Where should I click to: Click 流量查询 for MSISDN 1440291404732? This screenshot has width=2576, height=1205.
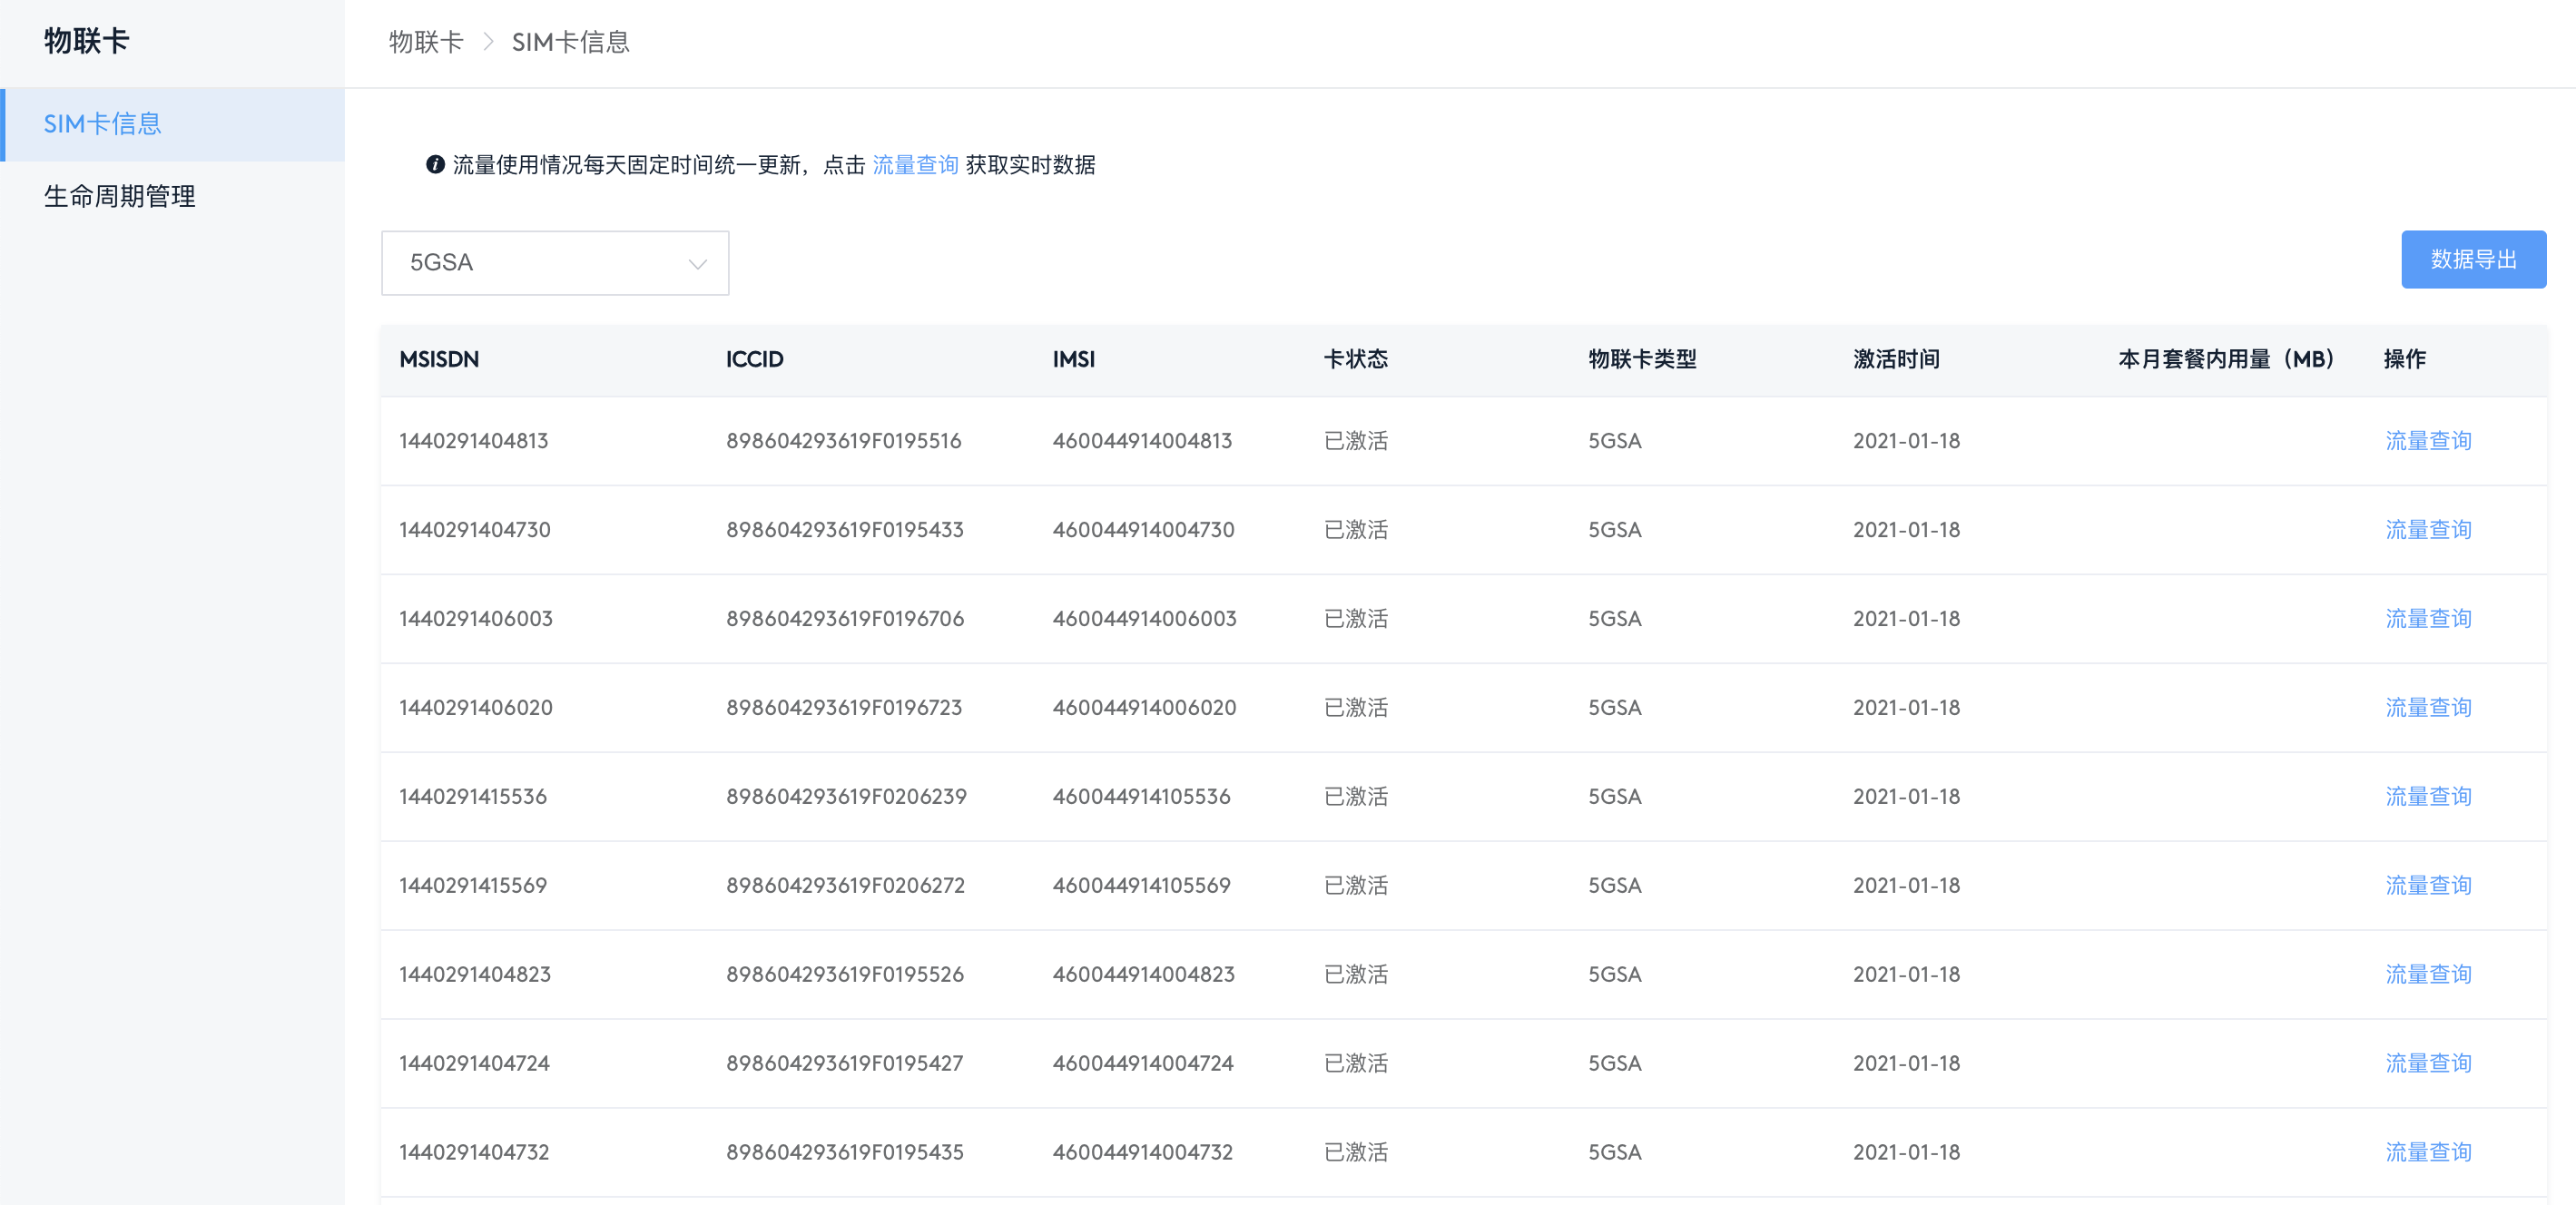[2427, 1152]
